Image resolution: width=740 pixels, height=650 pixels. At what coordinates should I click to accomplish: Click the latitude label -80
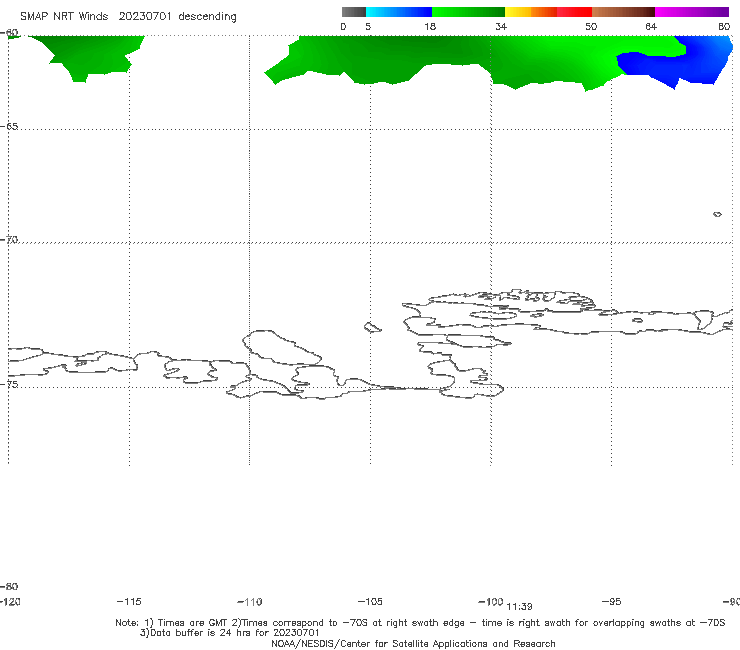point(9,586)
